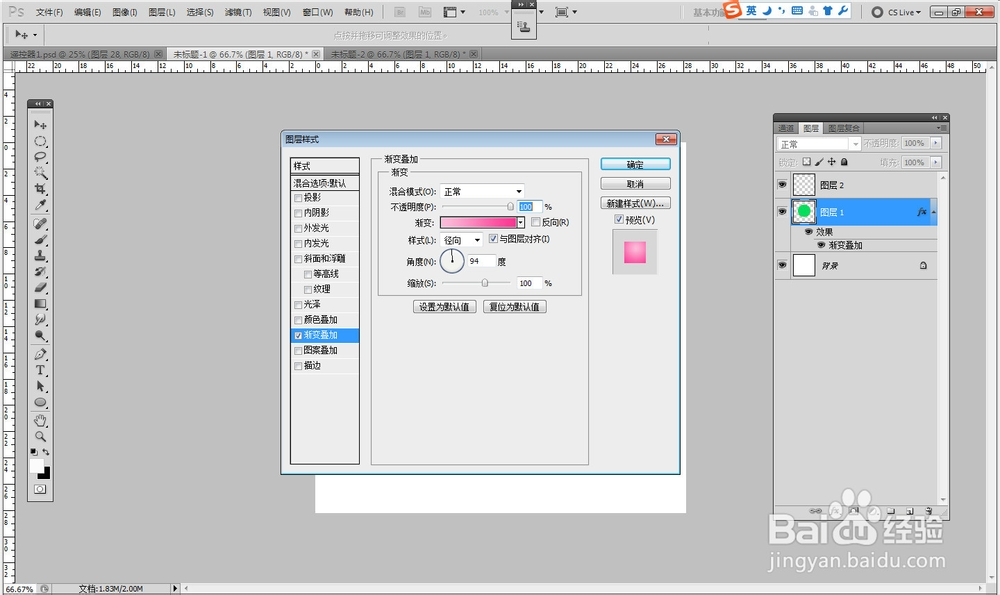Click the 新建样式(W)... button
The height and width of the screenshot is (595, 1000).
click(x=635, y=203)
